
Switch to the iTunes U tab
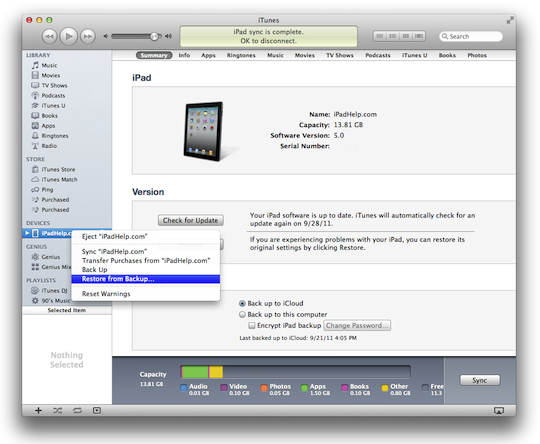(x=415, y=55)
